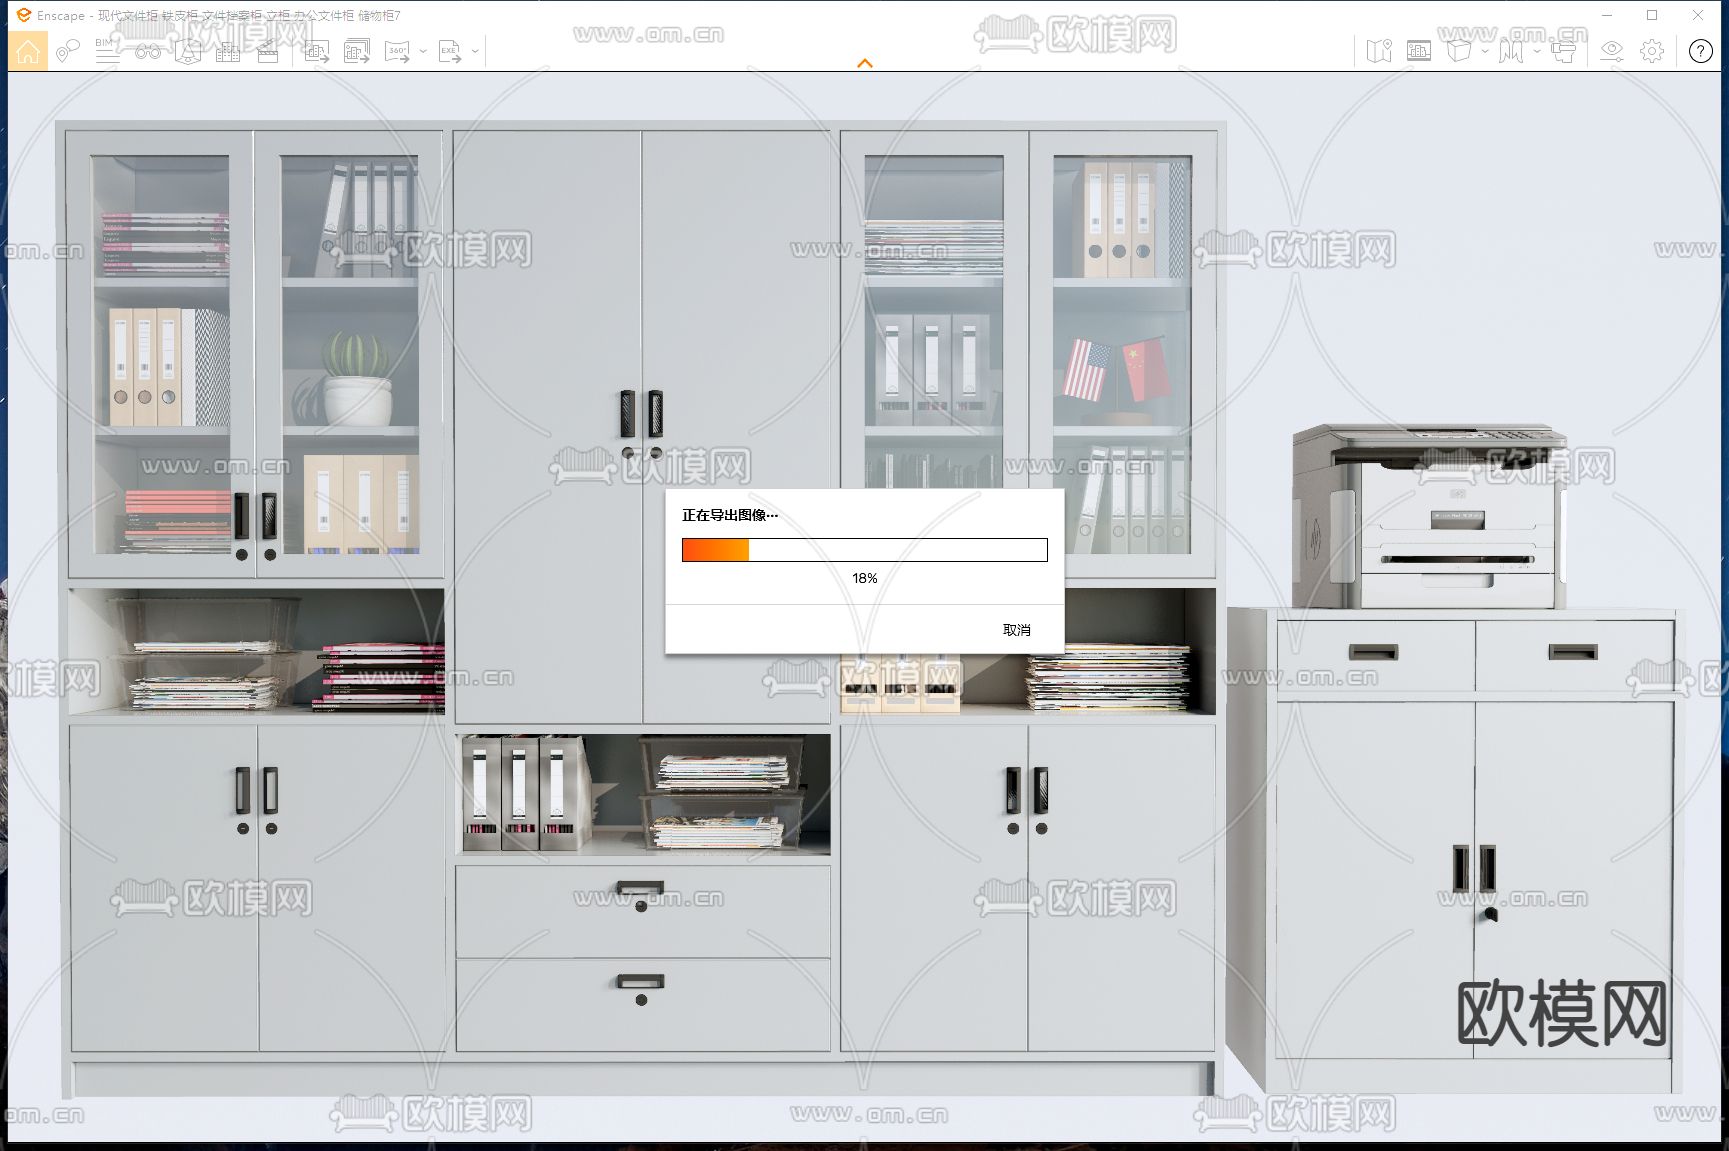Image resolution: width=1729 pixels, height=1151 pixels.
Task: Toggle Safe Frame display icon
Action: pyautogui.click(x=1418, y=51)
